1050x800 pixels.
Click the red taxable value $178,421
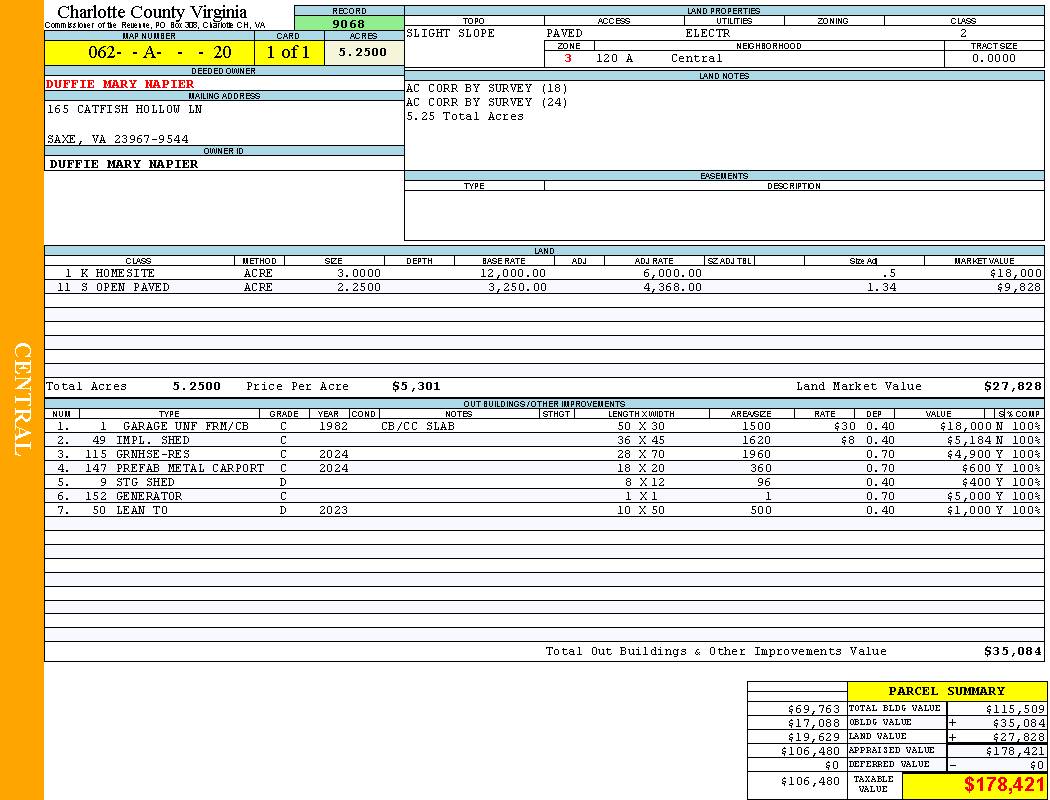click(x=1003, y=785)
